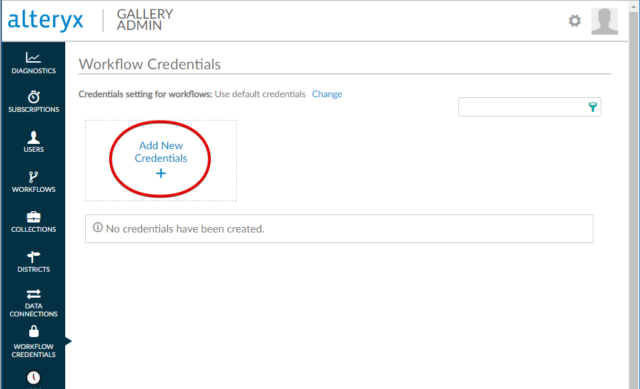Open the settings gear icon
Viewport: 640px width, 389px height.
(575, 21)
